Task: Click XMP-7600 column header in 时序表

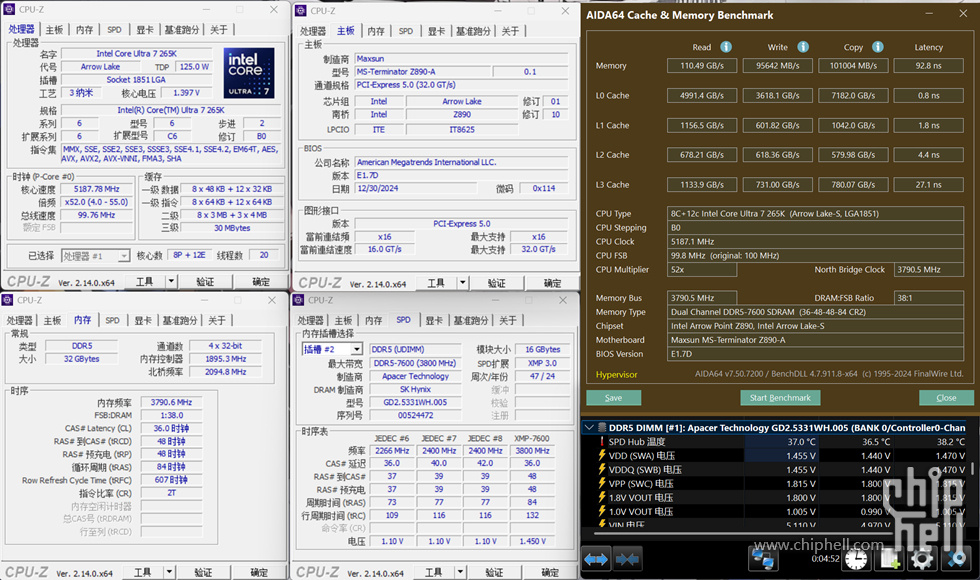Action: coord(532,438)
